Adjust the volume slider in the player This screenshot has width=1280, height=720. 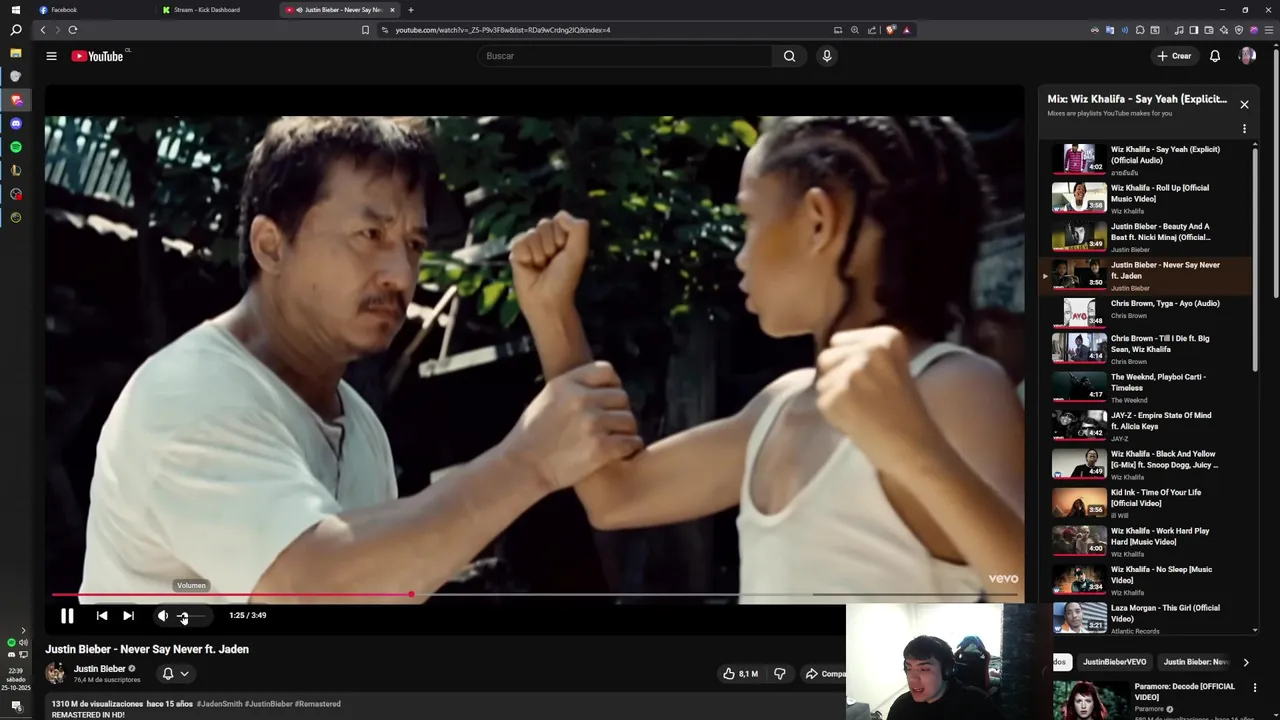pos(192,616)
